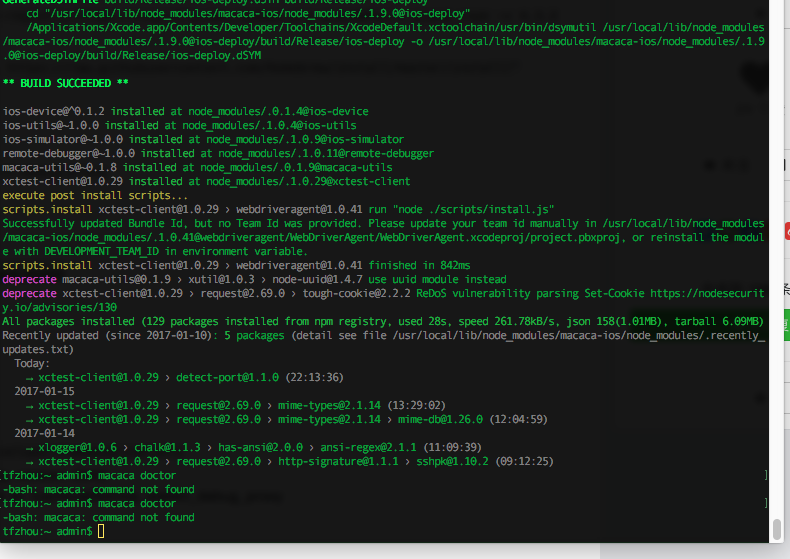The height and width of the screenshot is (559, 790).
Task: Click the 'run "node ./scripts/install.js"' text
Action: pyautogui.click(x=461, y=209)
